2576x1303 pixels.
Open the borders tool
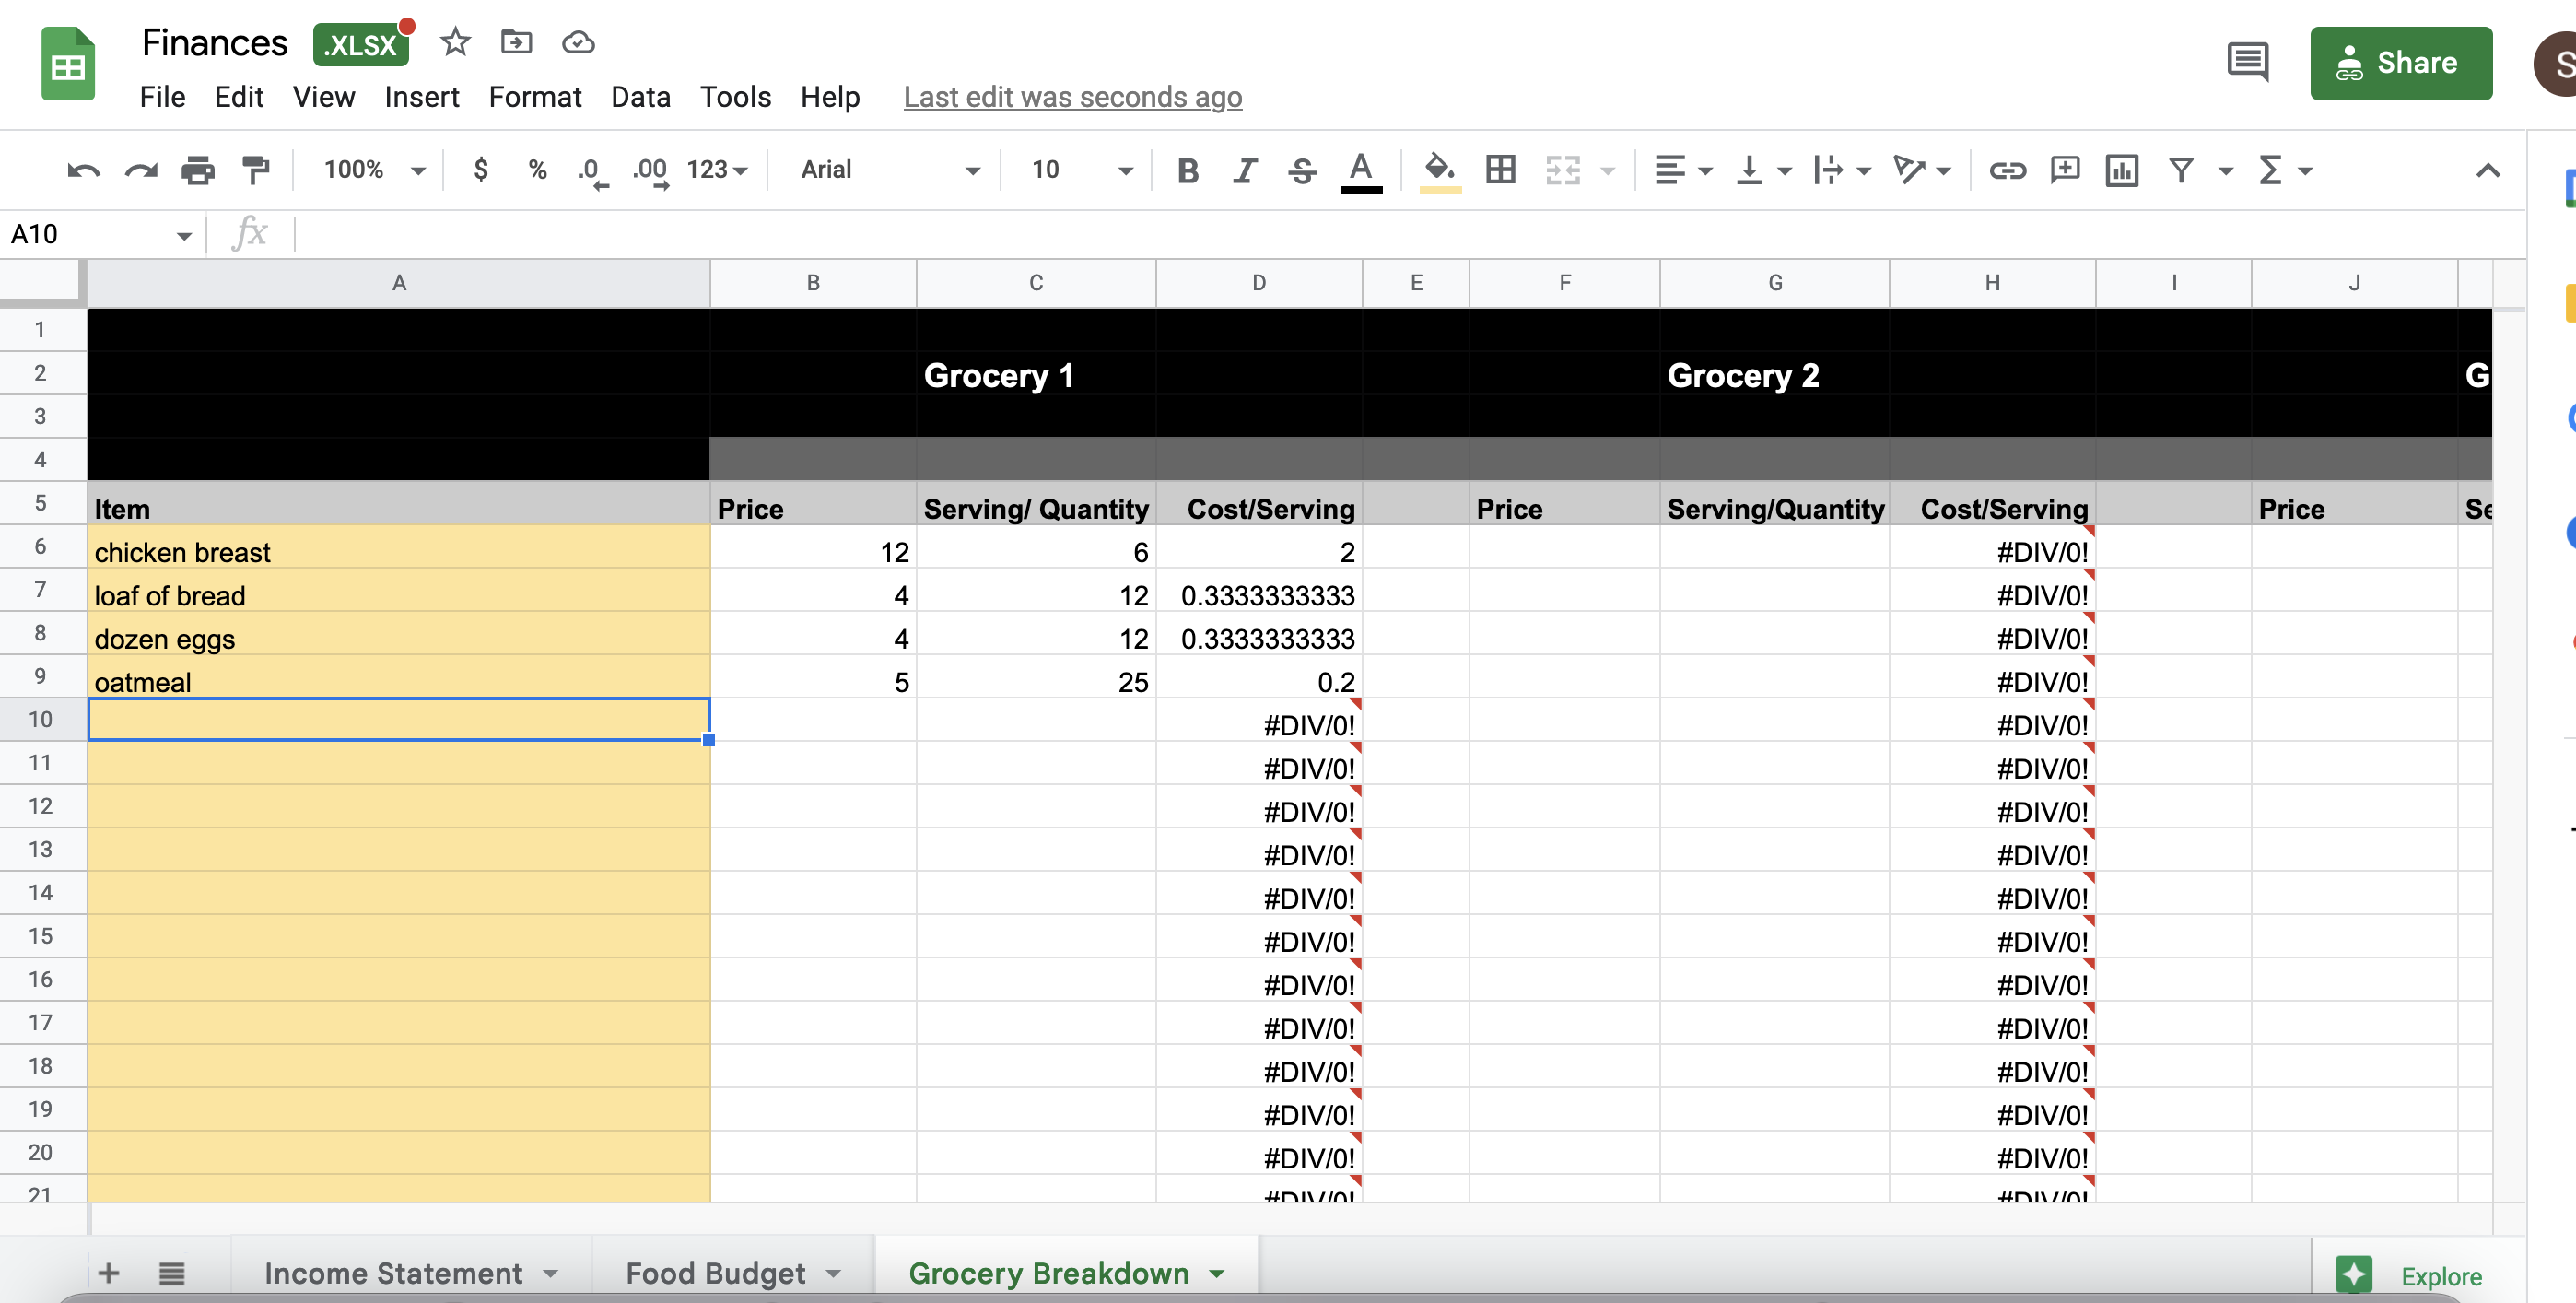pyautogui.click(x=1500, y=170)
